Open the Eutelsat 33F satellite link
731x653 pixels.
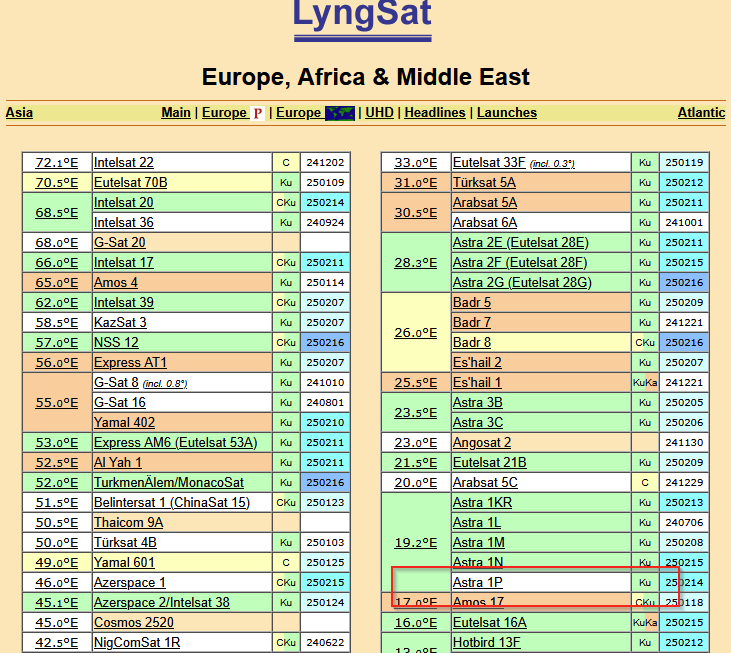point(489,163)
